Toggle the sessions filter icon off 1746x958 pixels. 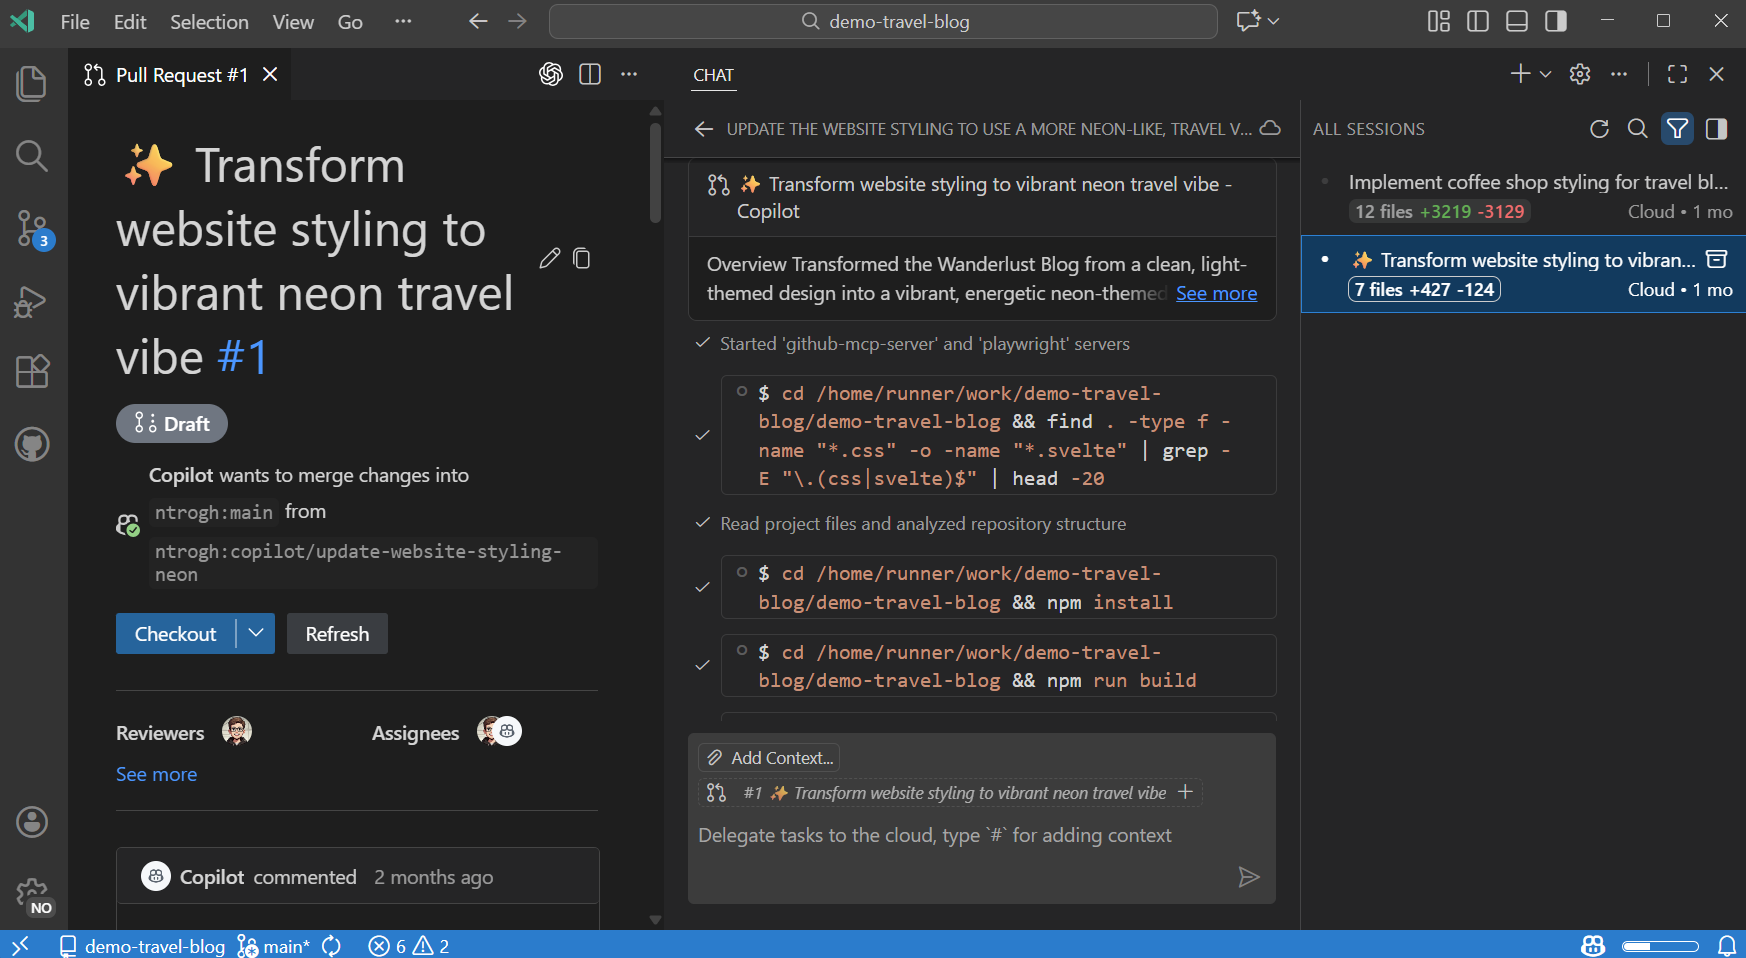click(x=1677, y=129)
